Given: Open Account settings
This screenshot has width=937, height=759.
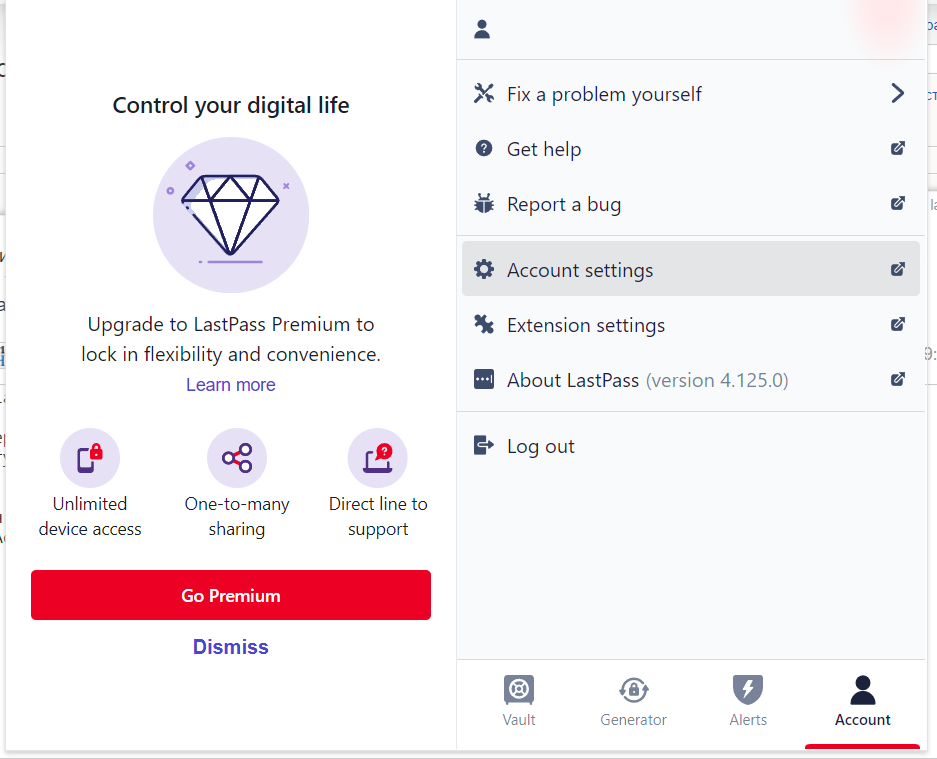Looking at the screenshot, I should tap(580, 270).
